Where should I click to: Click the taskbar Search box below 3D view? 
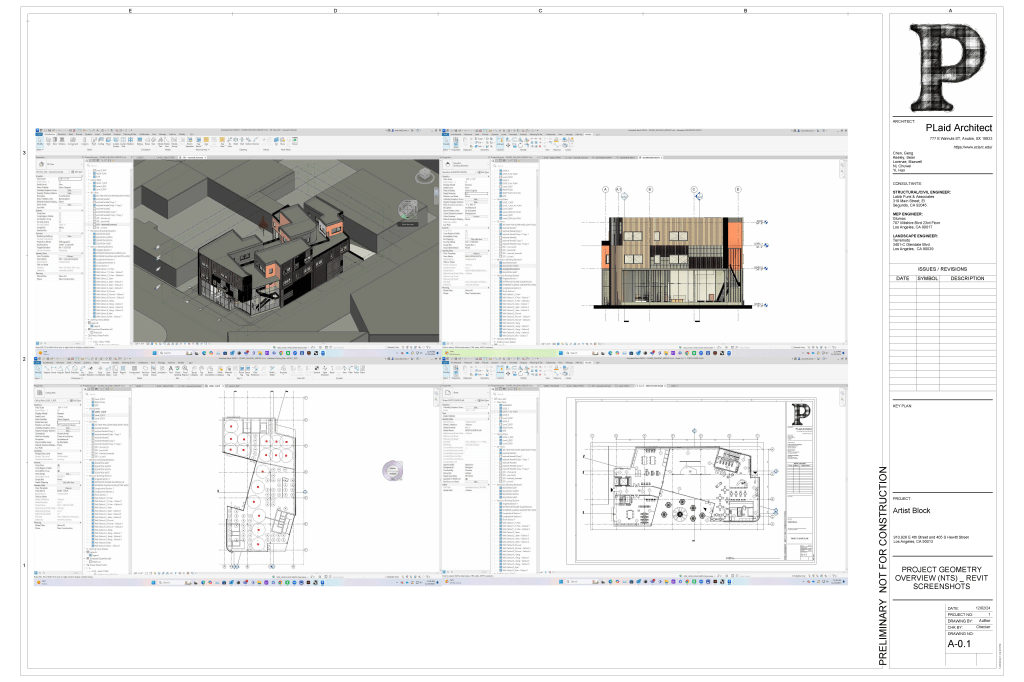(x=168, y=354)
